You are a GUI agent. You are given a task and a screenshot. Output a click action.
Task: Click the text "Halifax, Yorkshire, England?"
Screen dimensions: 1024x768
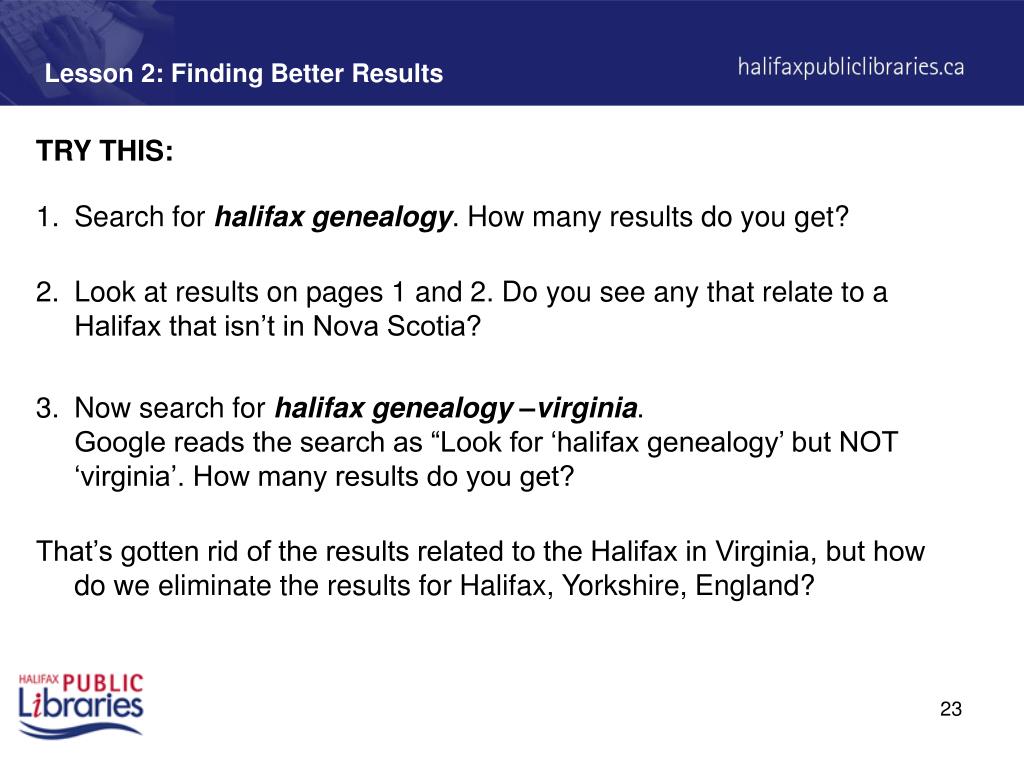[x=637, y=586]
